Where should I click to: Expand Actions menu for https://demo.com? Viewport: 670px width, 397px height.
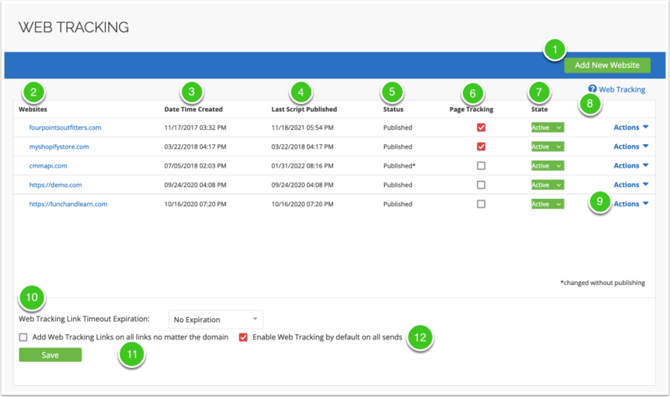[x=631, y=185]
